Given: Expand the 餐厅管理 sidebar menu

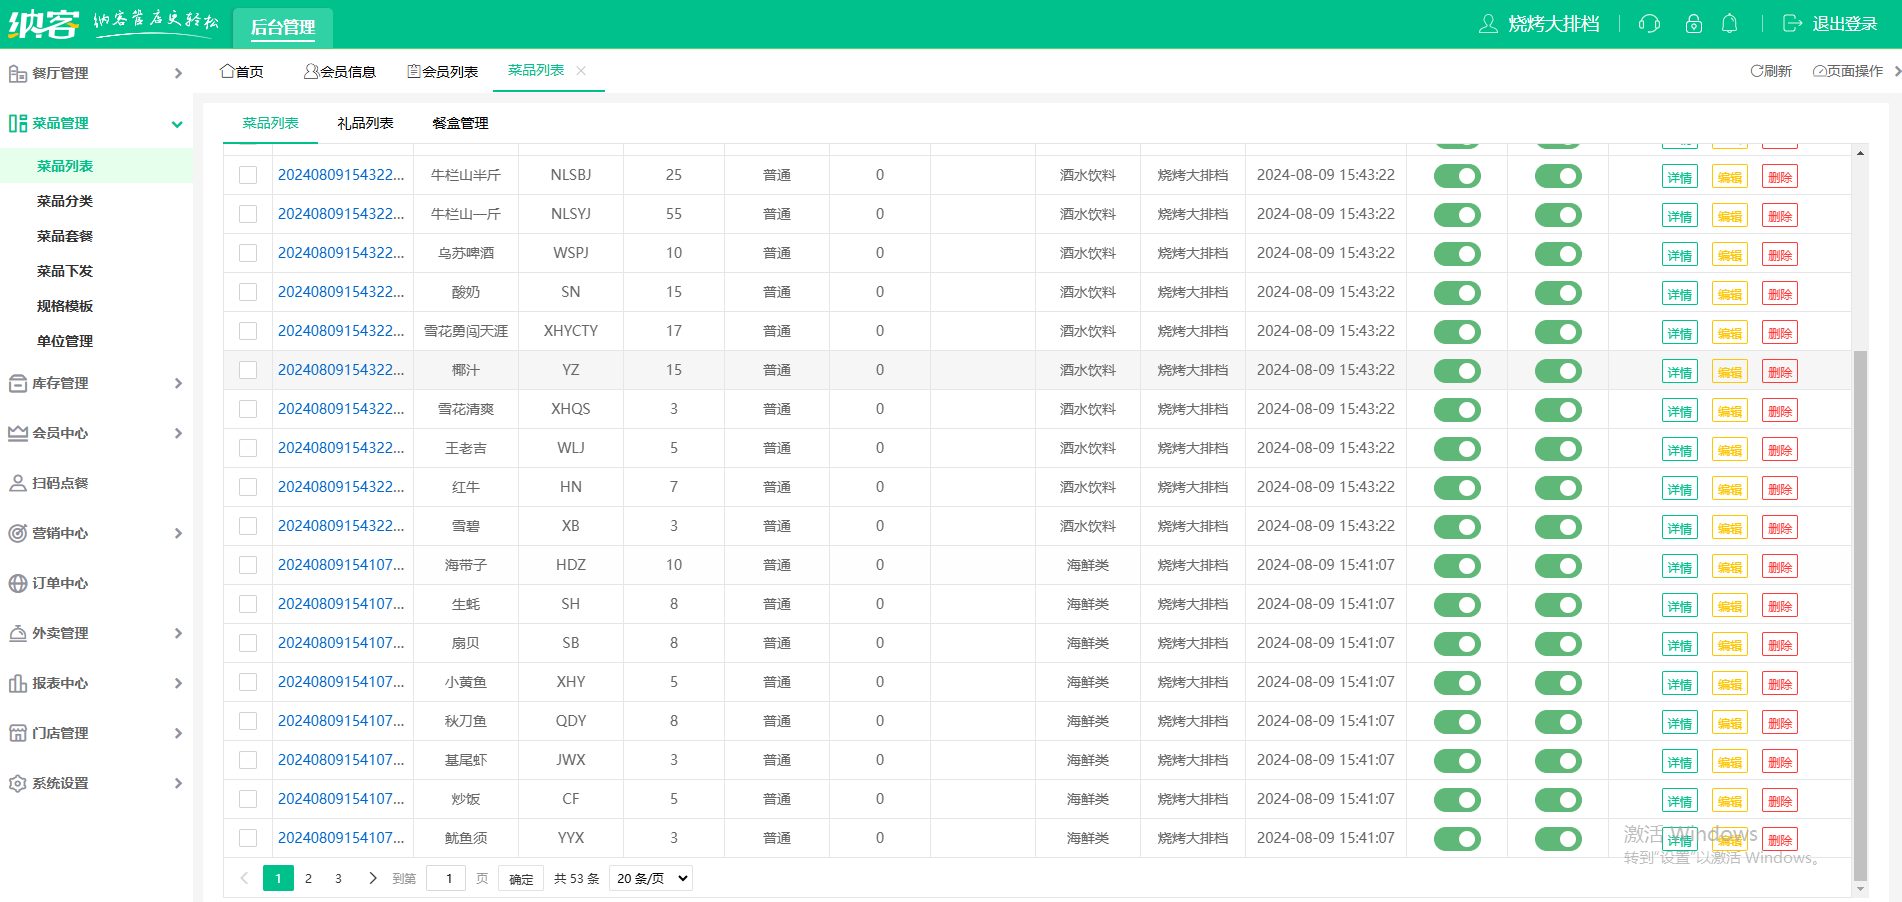Looking at the screenshot, I should point(95,73).
